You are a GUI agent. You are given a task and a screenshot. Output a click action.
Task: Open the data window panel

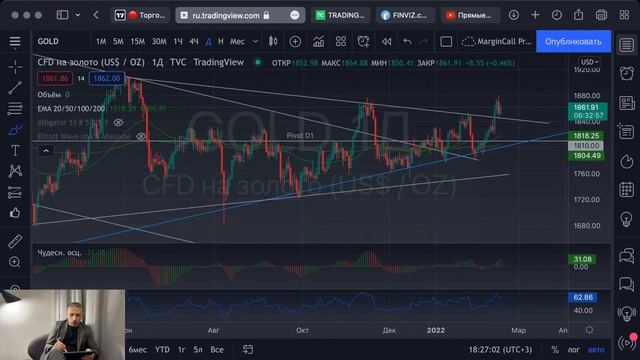[x=627, y=132]
